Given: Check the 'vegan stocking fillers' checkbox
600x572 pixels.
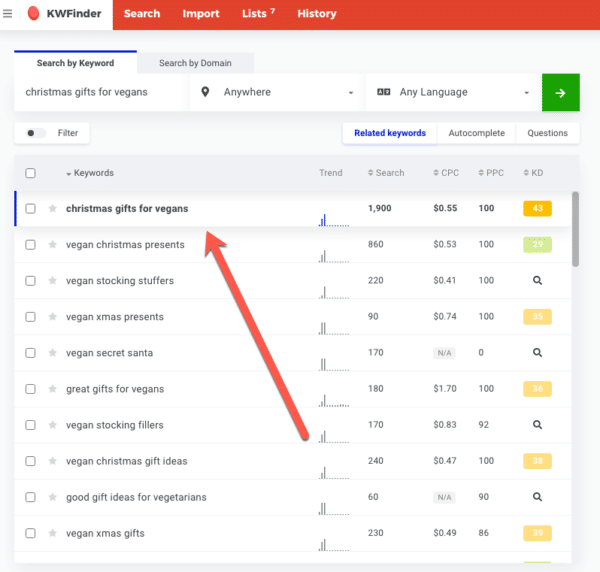Looking at the screenshot, I should (x=31, y=425).
